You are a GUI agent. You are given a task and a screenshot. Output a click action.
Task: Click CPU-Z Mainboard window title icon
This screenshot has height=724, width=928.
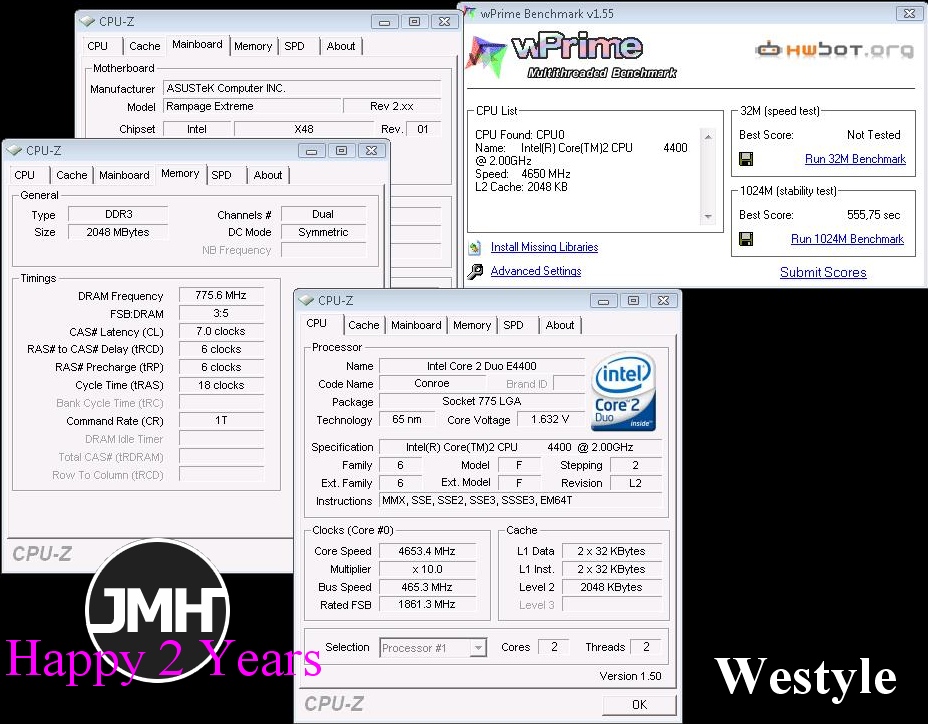[87, 21]
